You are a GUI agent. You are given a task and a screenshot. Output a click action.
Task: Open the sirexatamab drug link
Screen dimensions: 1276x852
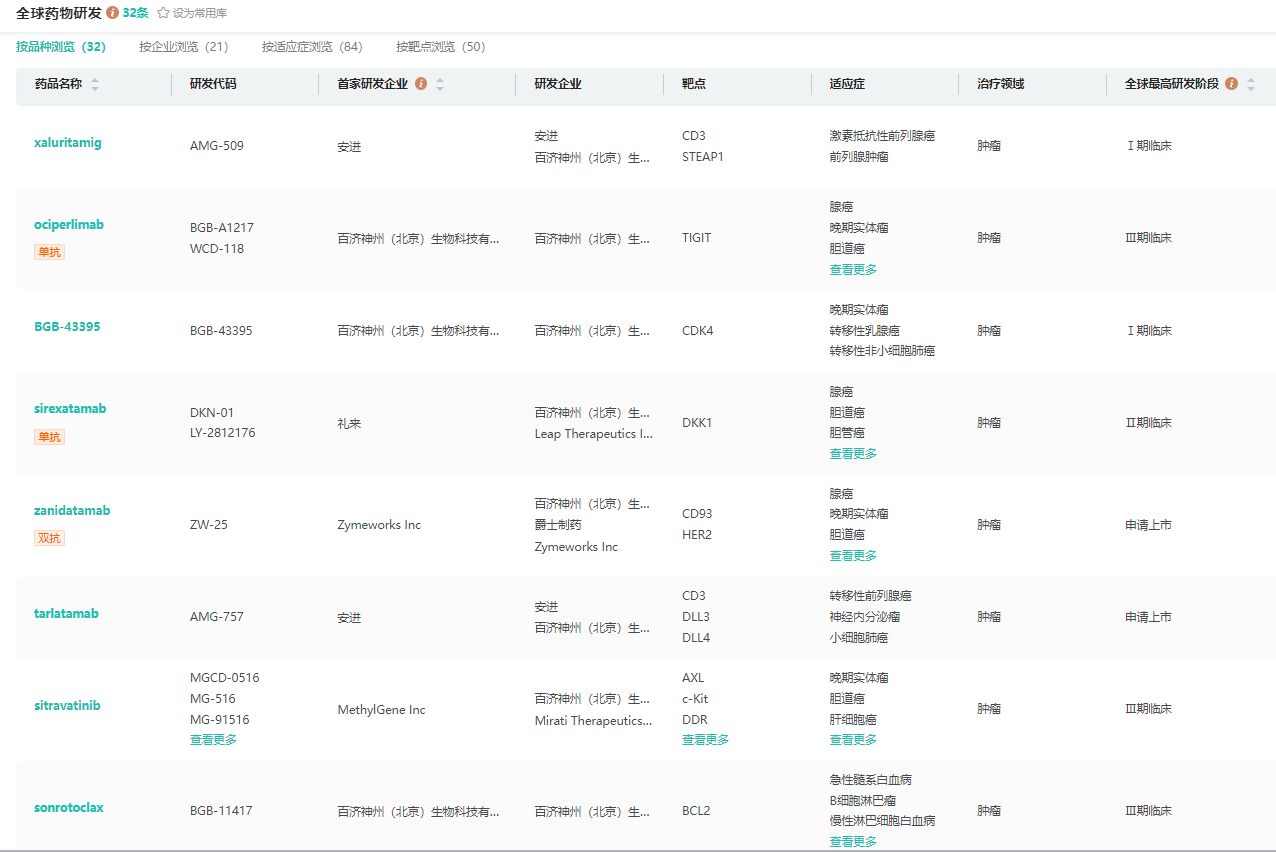tap(70, 409)
